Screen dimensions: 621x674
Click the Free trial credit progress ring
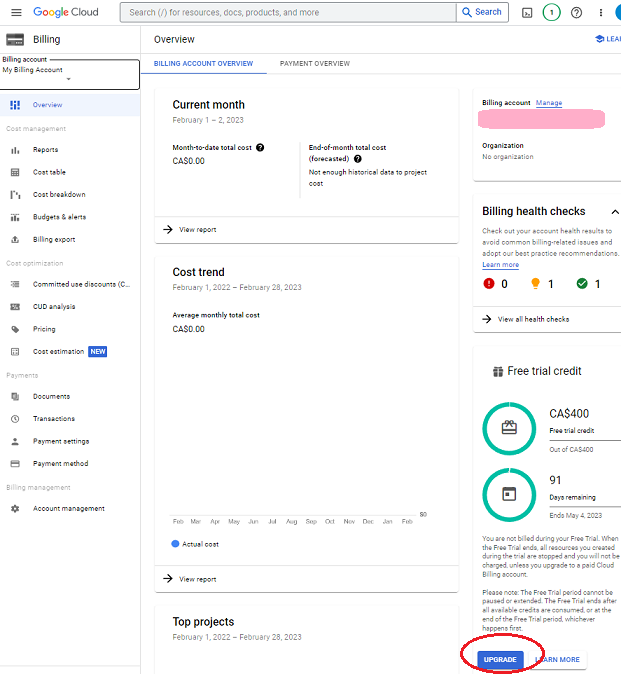tap(509, 428)
